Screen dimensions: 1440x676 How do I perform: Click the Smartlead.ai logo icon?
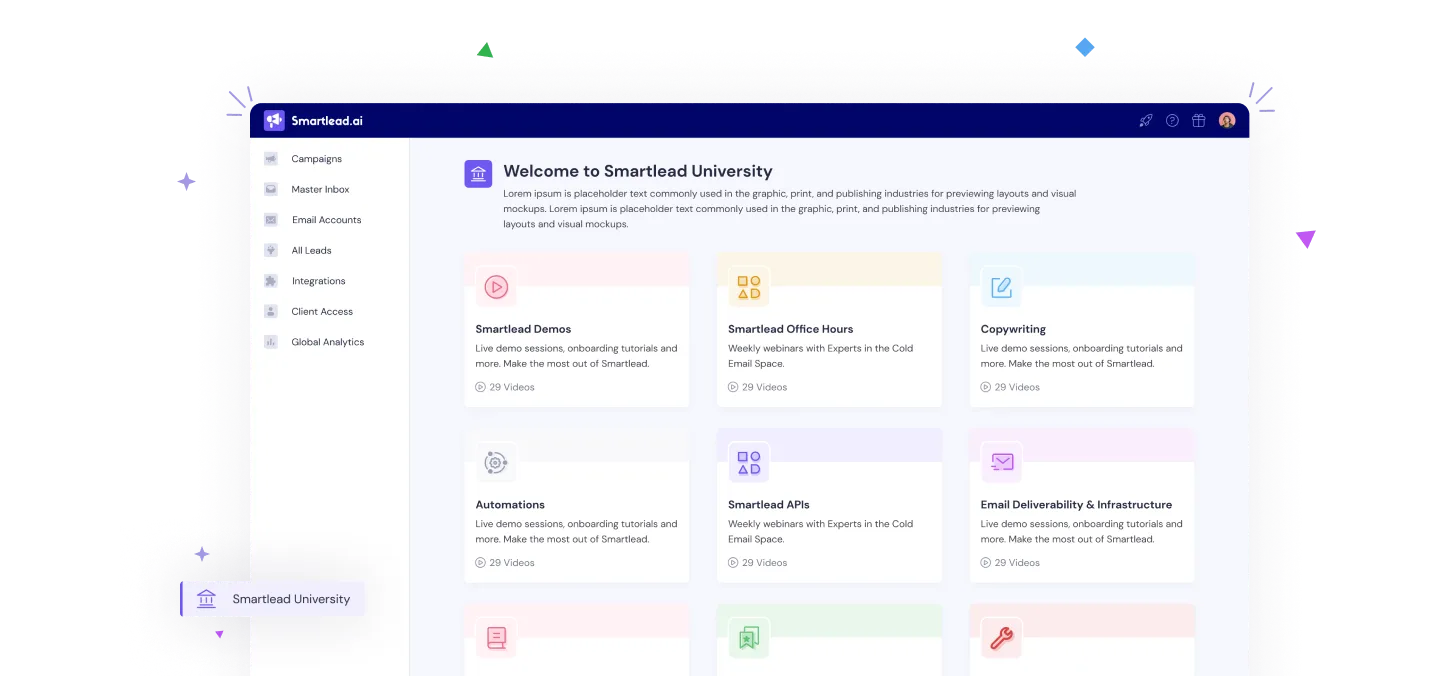(x=274, y=120)
